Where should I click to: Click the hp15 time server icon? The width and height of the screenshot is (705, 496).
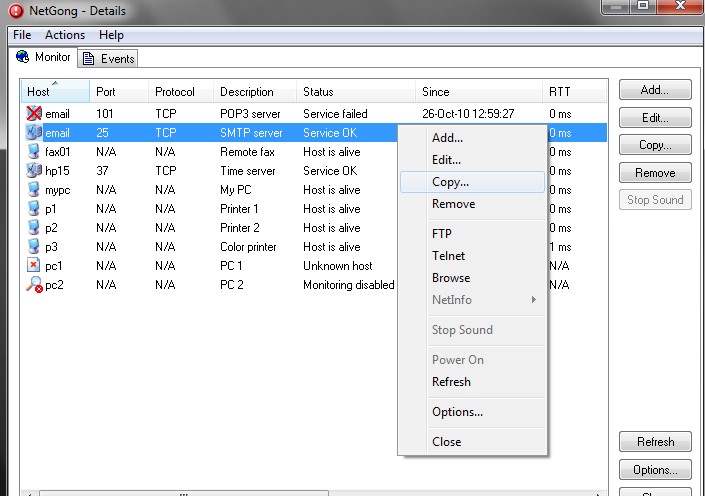pyautogui.click(x=34, y=171)
